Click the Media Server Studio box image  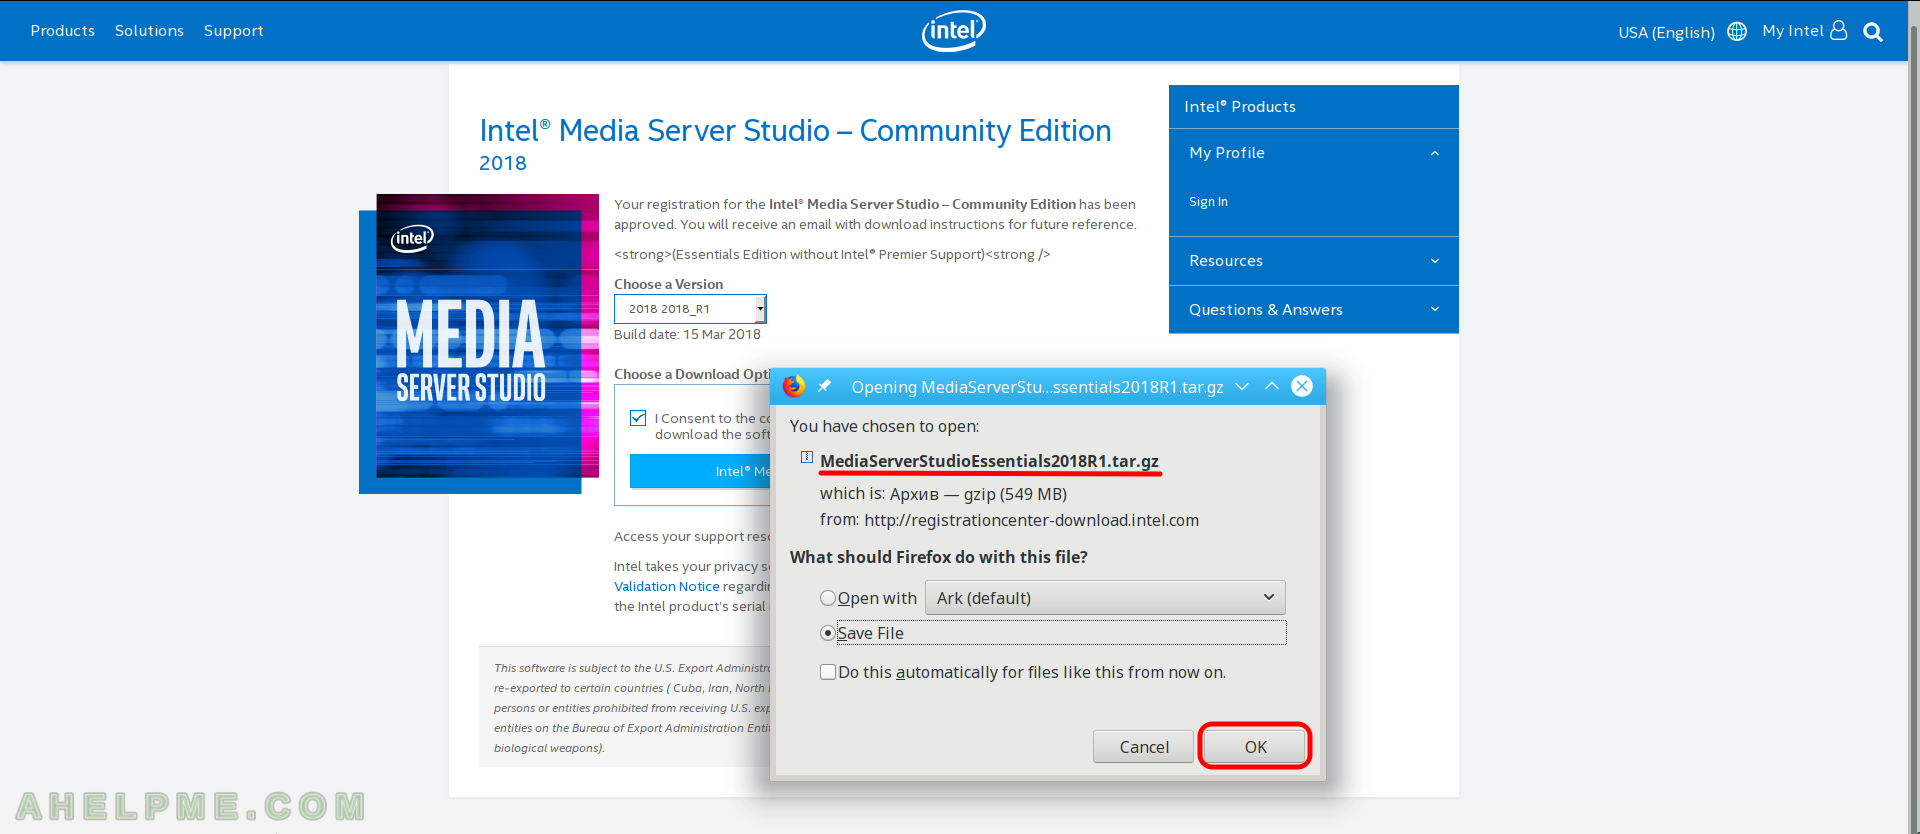pyautogui.click(x=479, y=344)
